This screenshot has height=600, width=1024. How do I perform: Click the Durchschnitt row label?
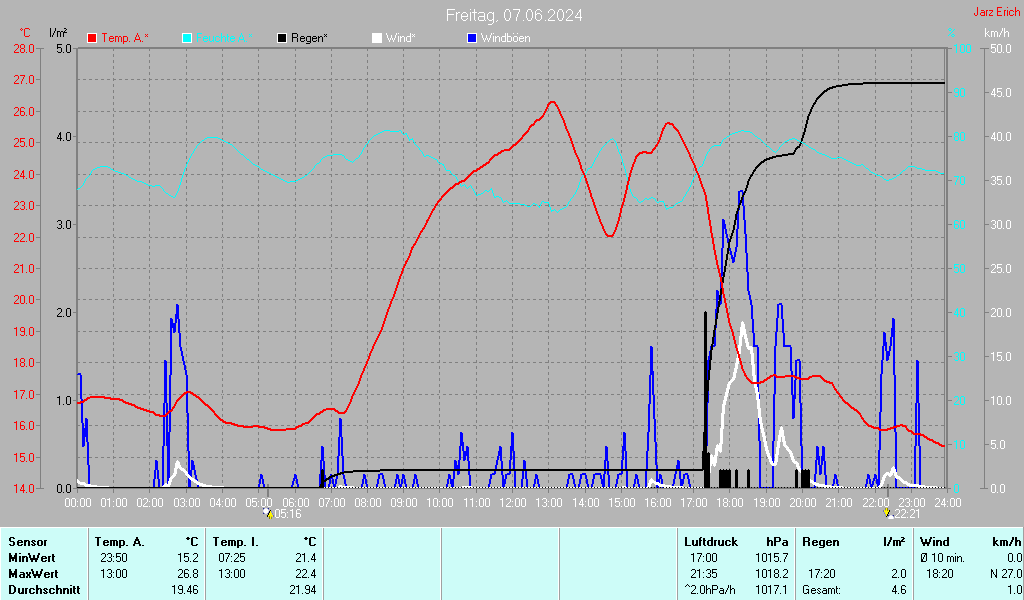pos(43,590)
